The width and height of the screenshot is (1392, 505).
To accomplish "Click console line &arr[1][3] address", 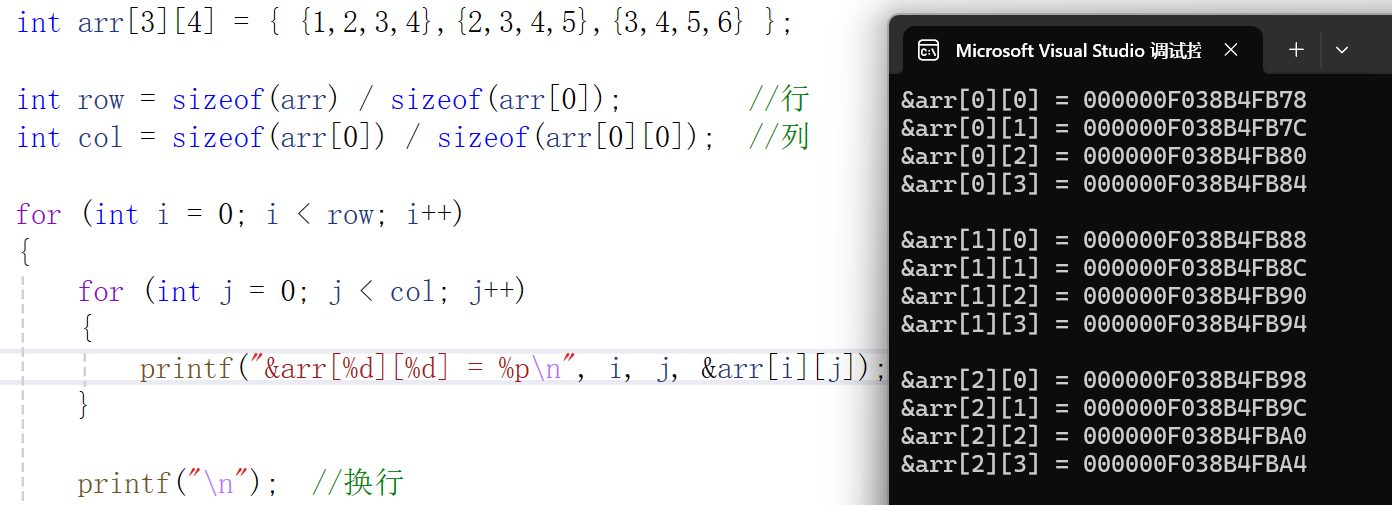I will [1104, 324].
